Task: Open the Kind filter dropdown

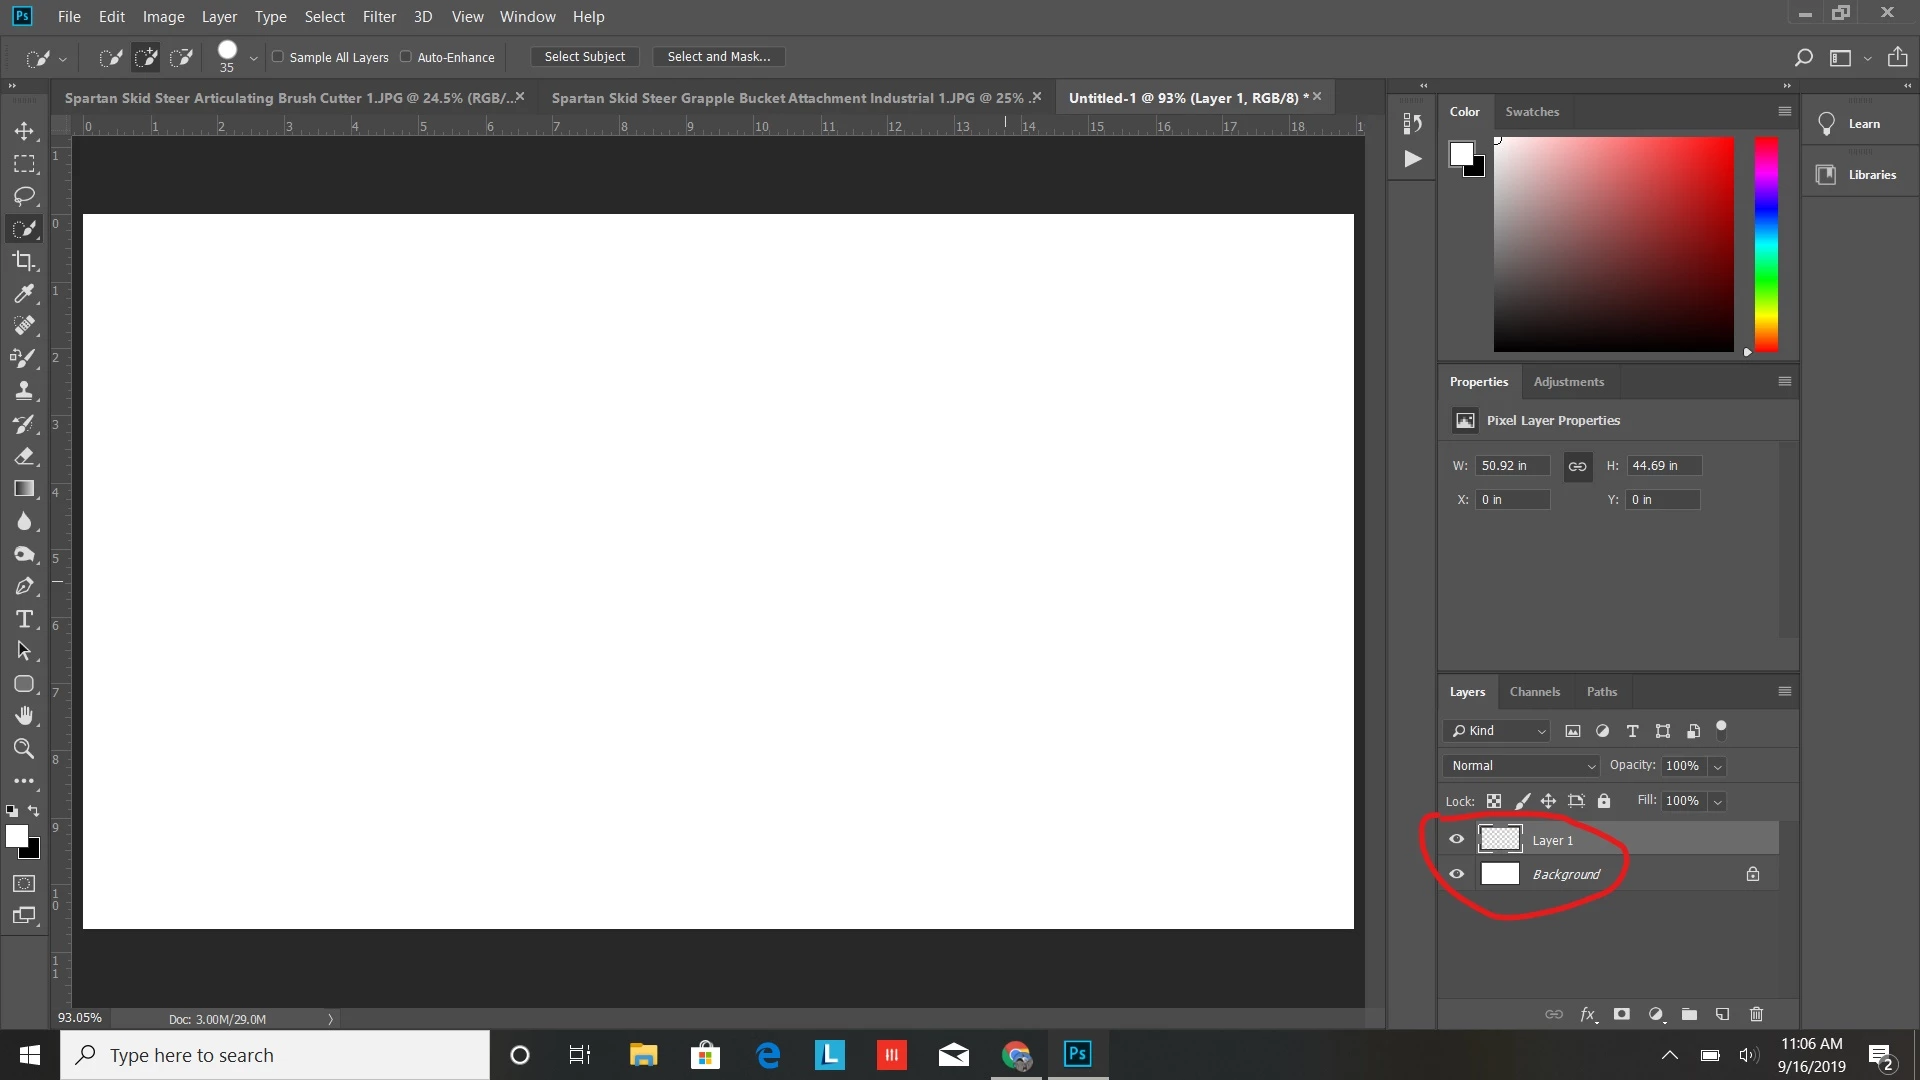Action: 1498,731
